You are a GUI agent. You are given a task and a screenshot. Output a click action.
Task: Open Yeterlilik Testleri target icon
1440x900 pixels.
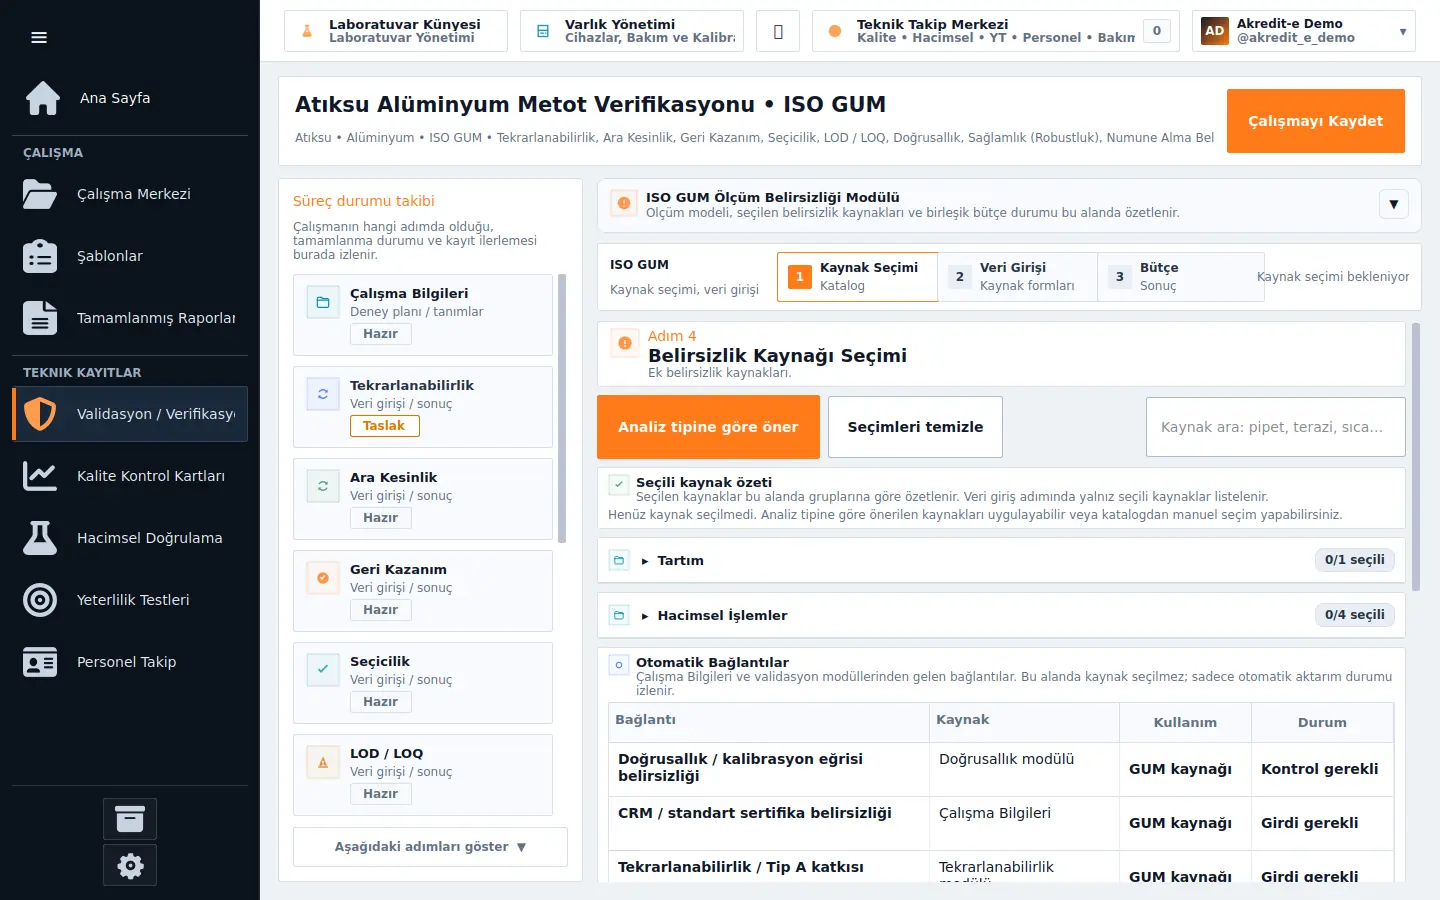(x=40, y=600)
